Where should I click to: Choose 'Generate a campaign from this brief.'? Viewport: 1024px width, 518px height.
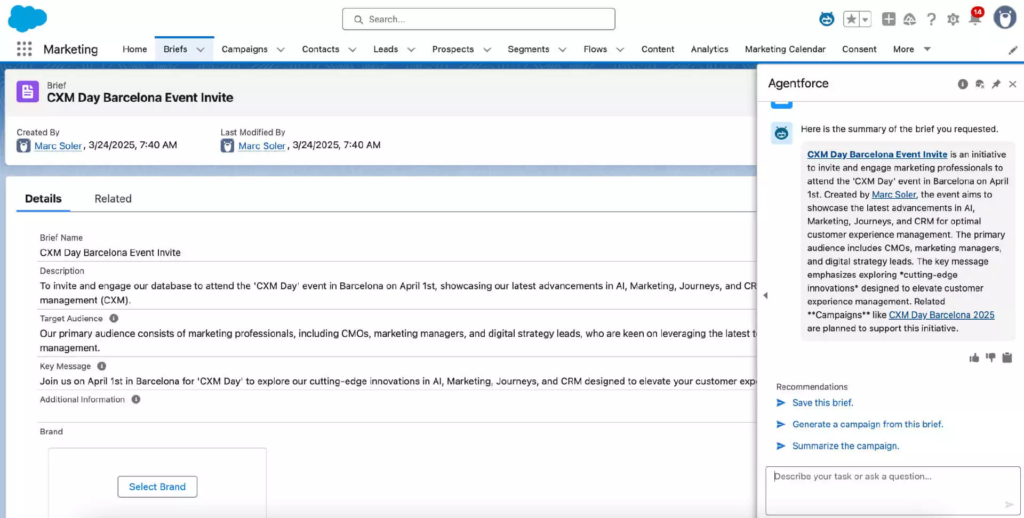(x=868, y=424)
